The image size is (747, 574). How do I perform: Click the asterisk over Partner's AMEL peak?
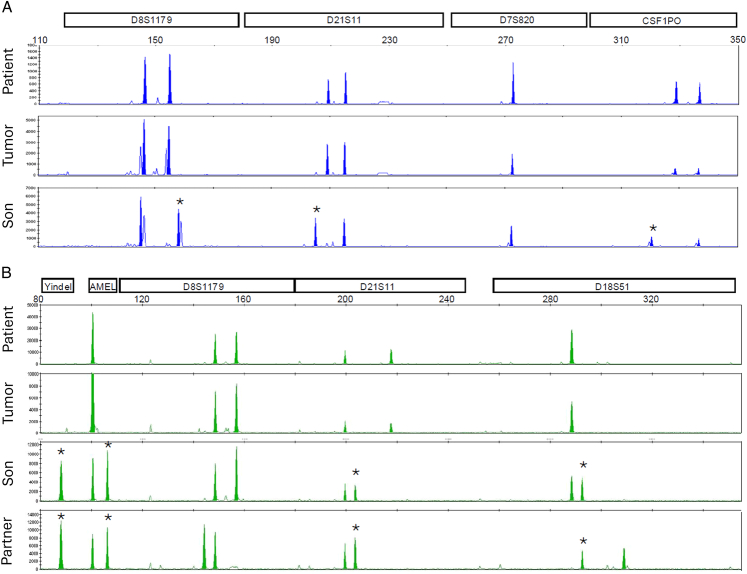click(108, 518)
